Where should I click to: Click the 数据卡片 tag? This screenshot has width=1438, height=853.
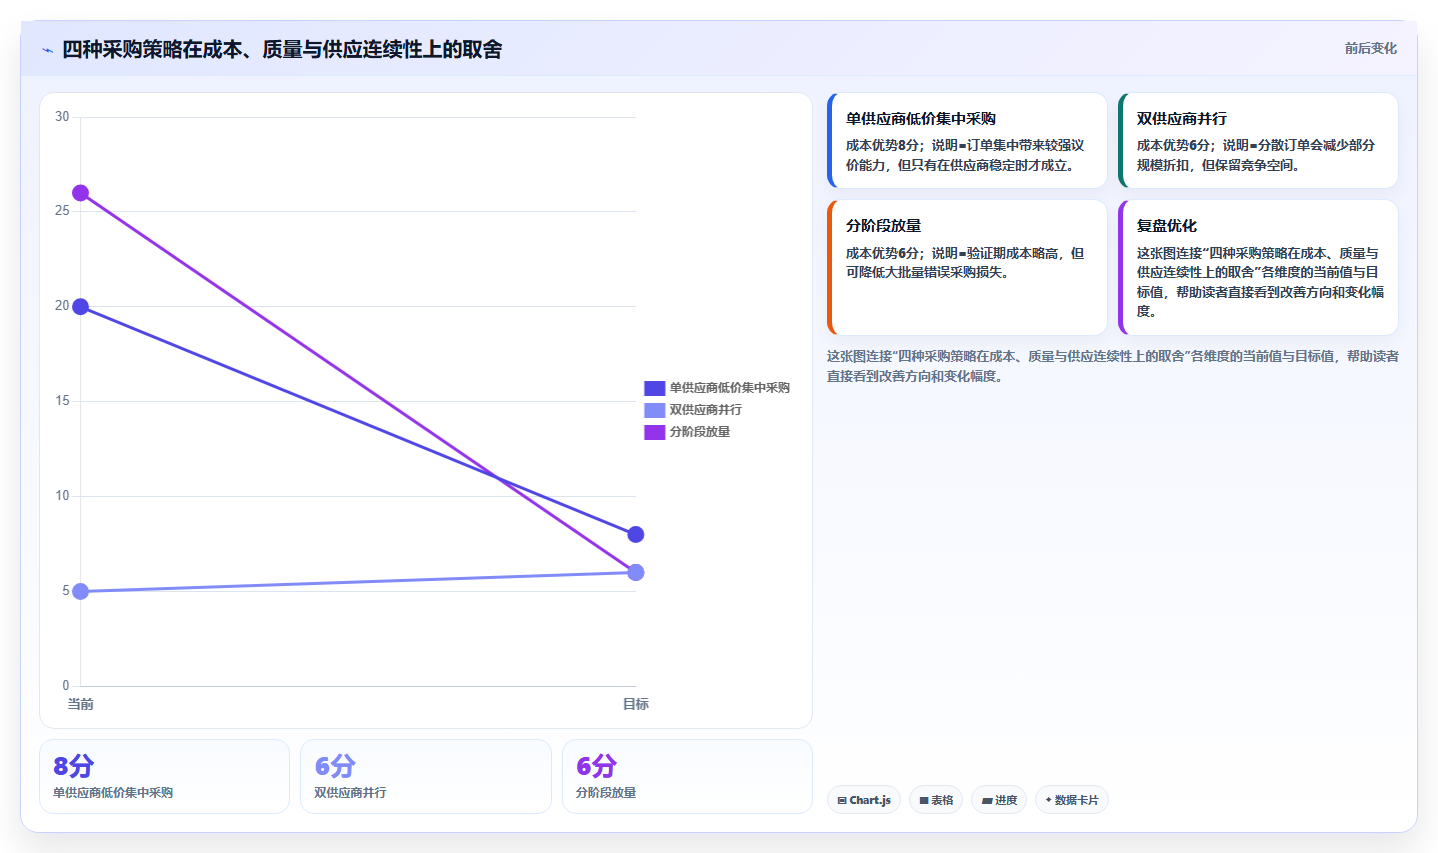1072,800
